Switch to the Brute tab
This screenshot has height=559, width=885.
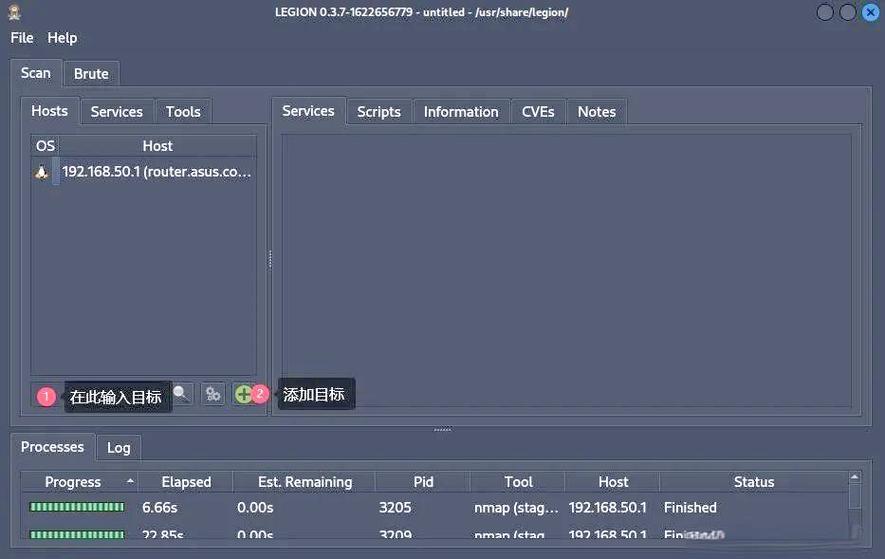tap(91, 74)
